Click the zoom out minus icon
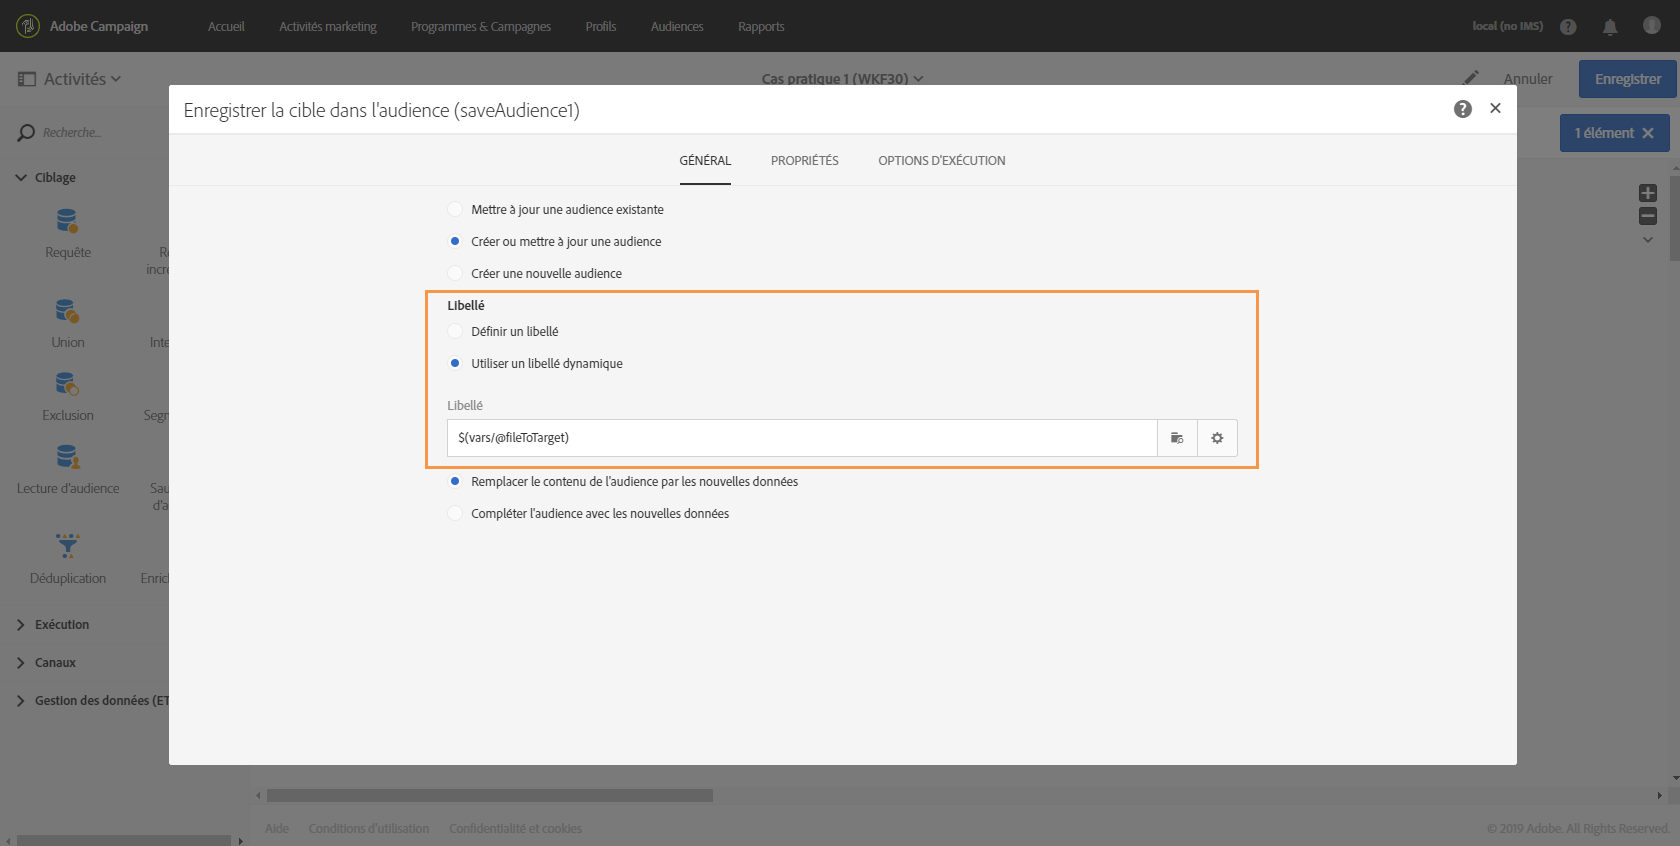Screen dimensions: 1680x846 tap(1648, 216)
